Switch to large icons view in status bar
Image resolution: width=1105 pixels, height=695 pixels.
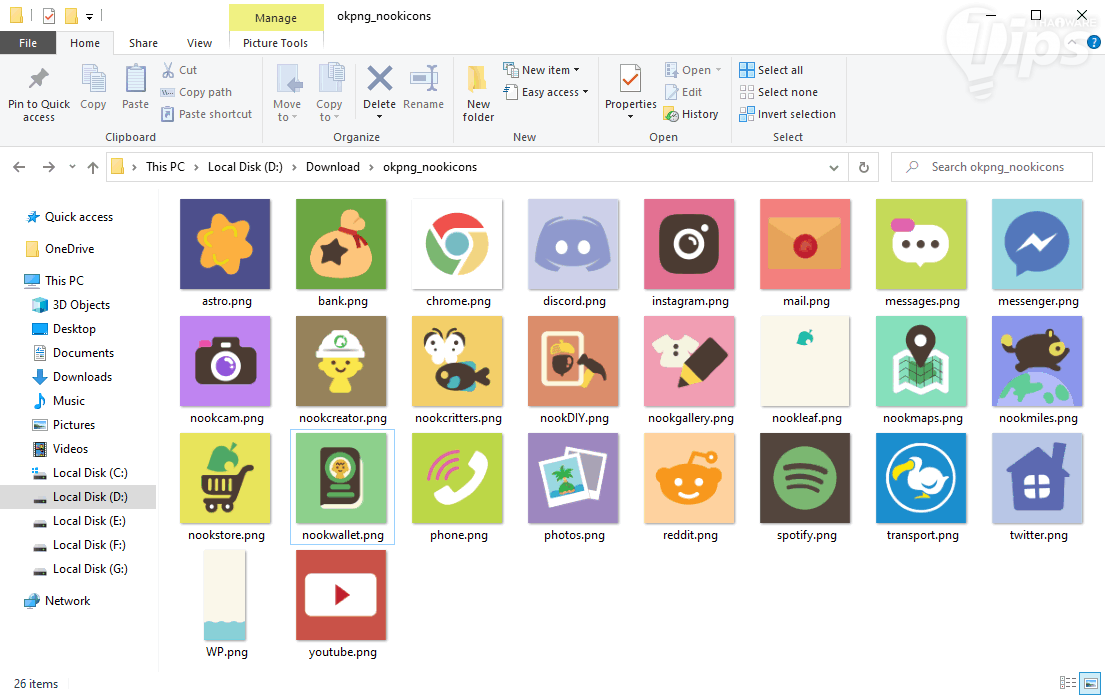coord(1089,684)
